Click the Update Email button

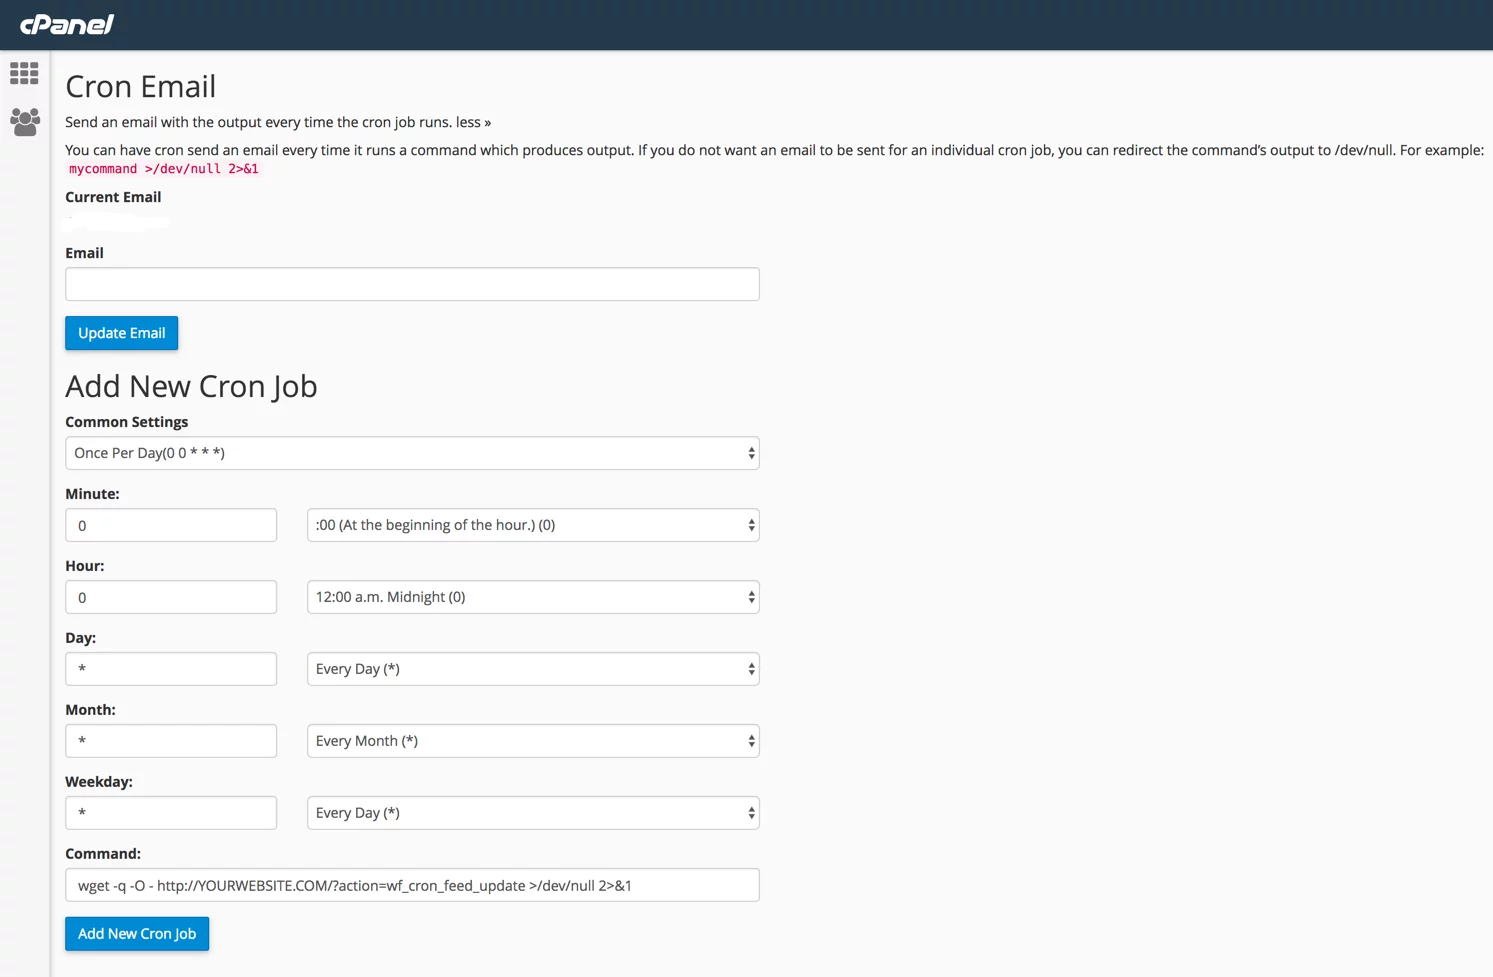[121, 332]
